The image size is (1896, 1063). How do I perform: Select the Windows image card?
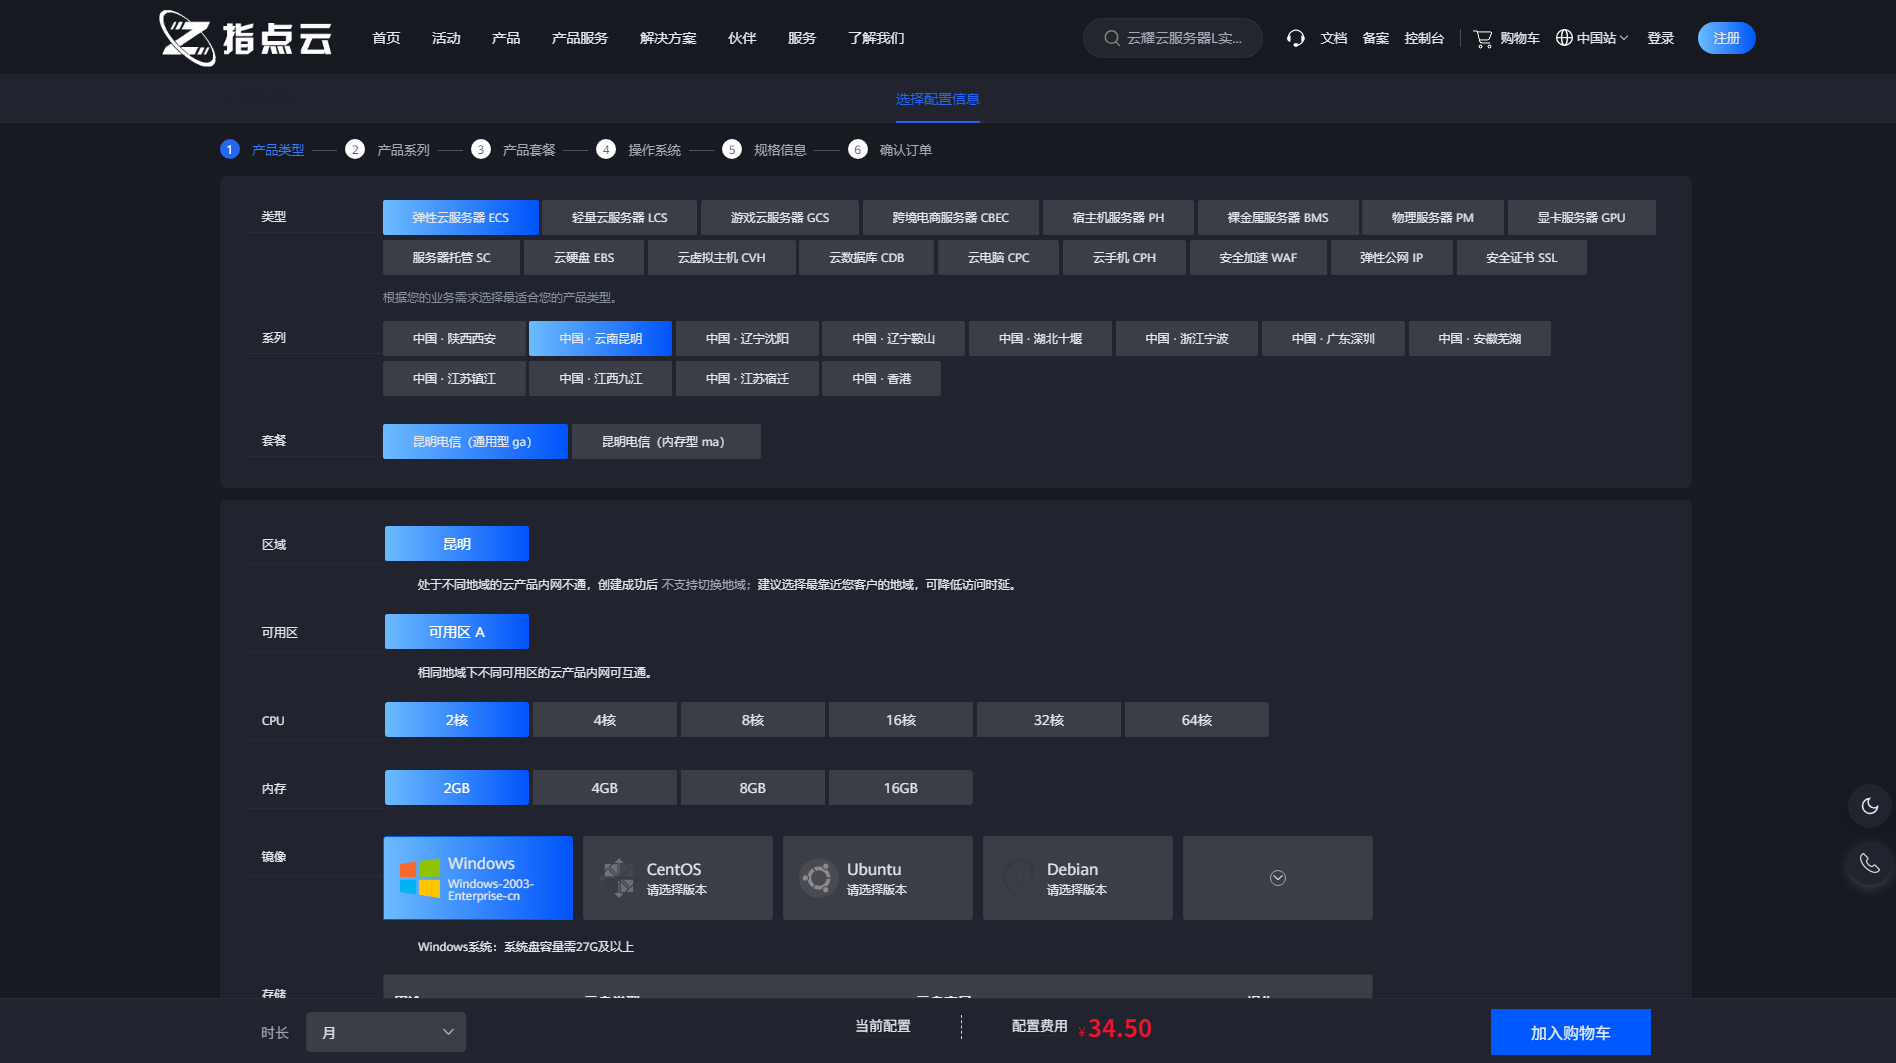pyautogui.click(x=478, y=878)
